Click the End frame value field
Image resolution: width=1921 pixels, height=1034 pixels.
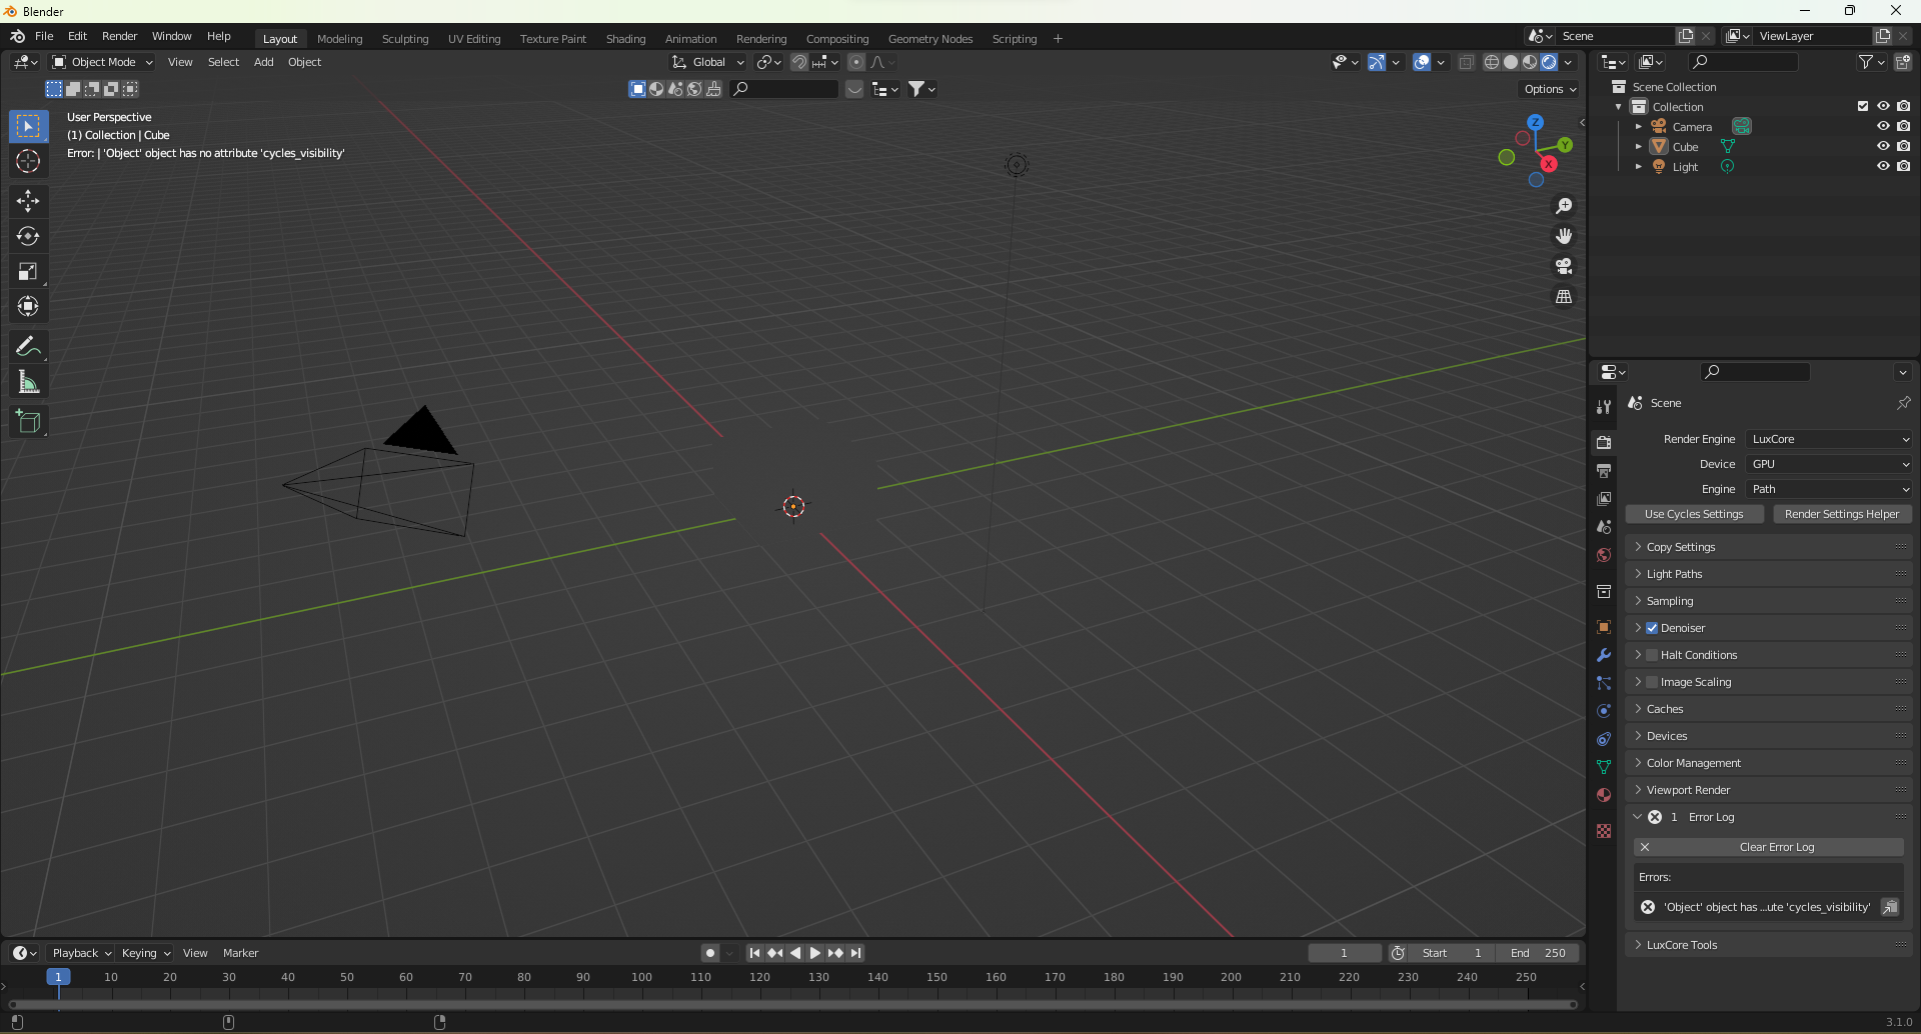1539,953
